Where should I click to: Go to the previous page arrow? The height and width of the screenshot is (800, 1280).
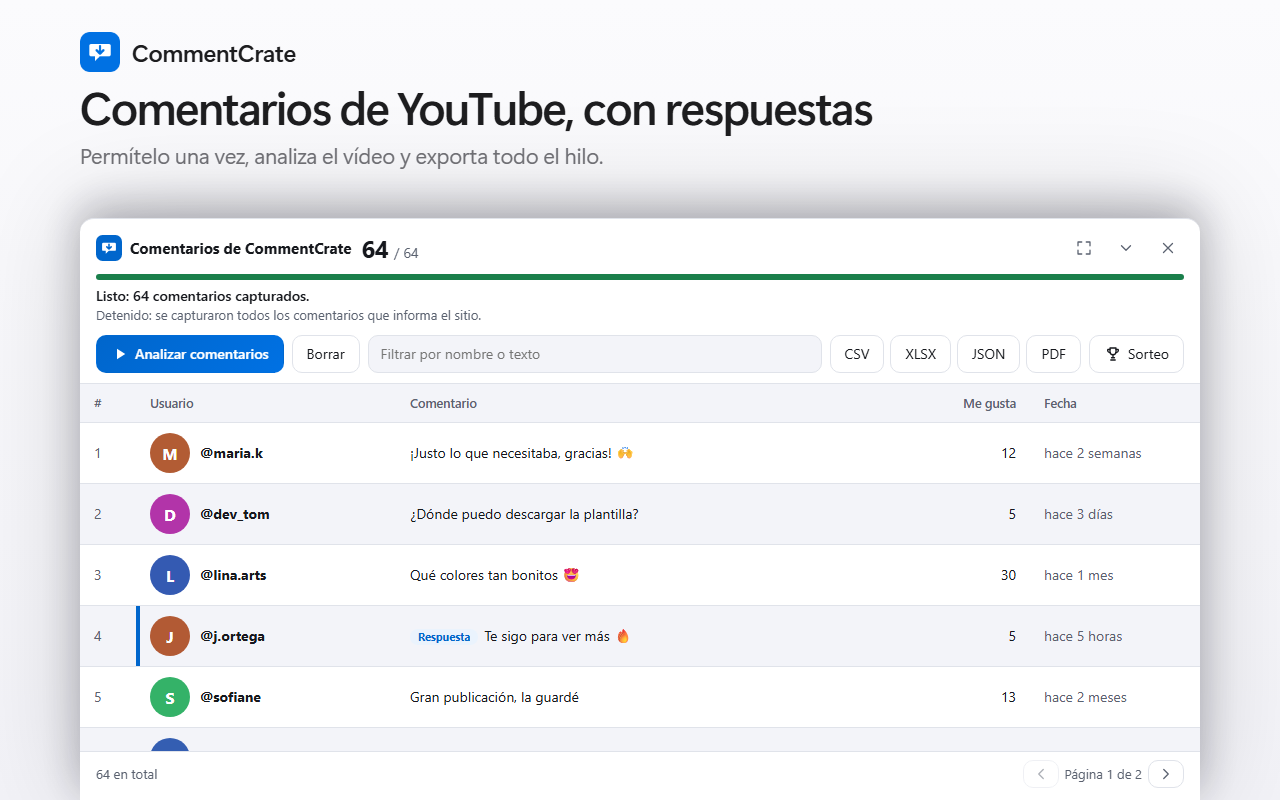1040,774
